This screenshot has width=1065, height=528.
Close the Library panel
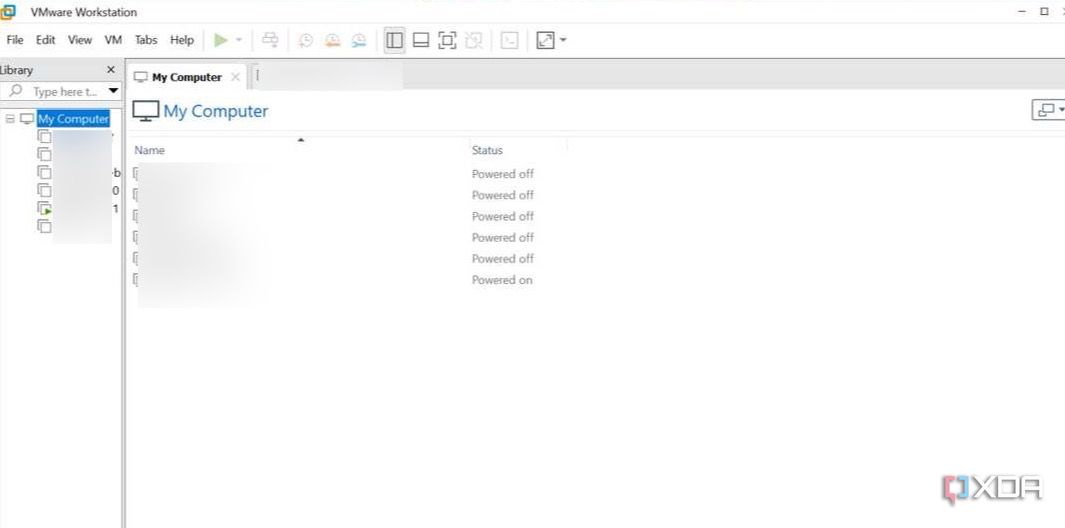111,69
